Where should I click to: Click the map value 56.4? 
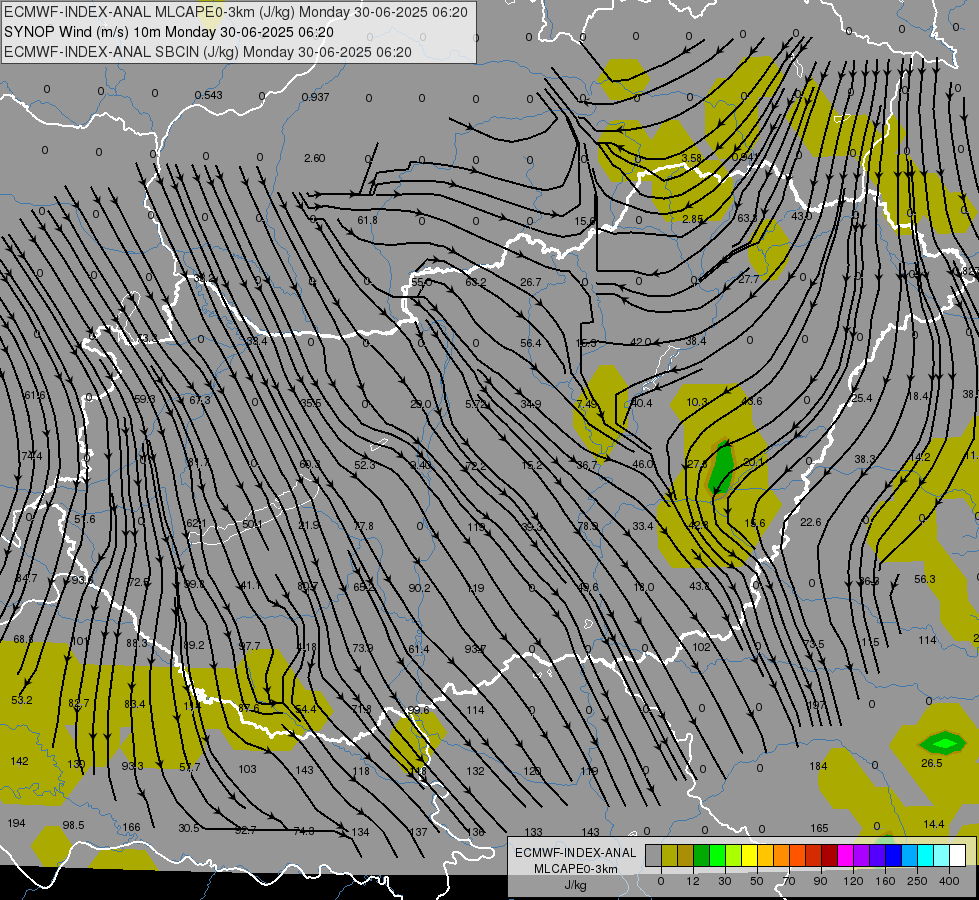[531, 344]
